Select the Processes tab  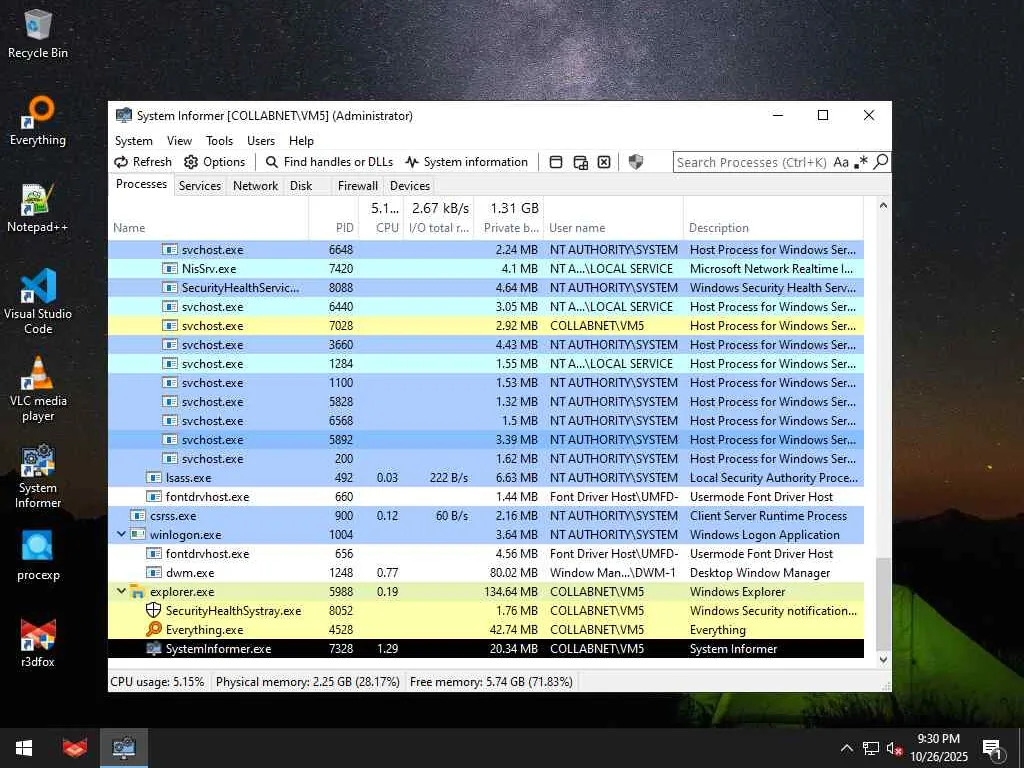[141, 184]
